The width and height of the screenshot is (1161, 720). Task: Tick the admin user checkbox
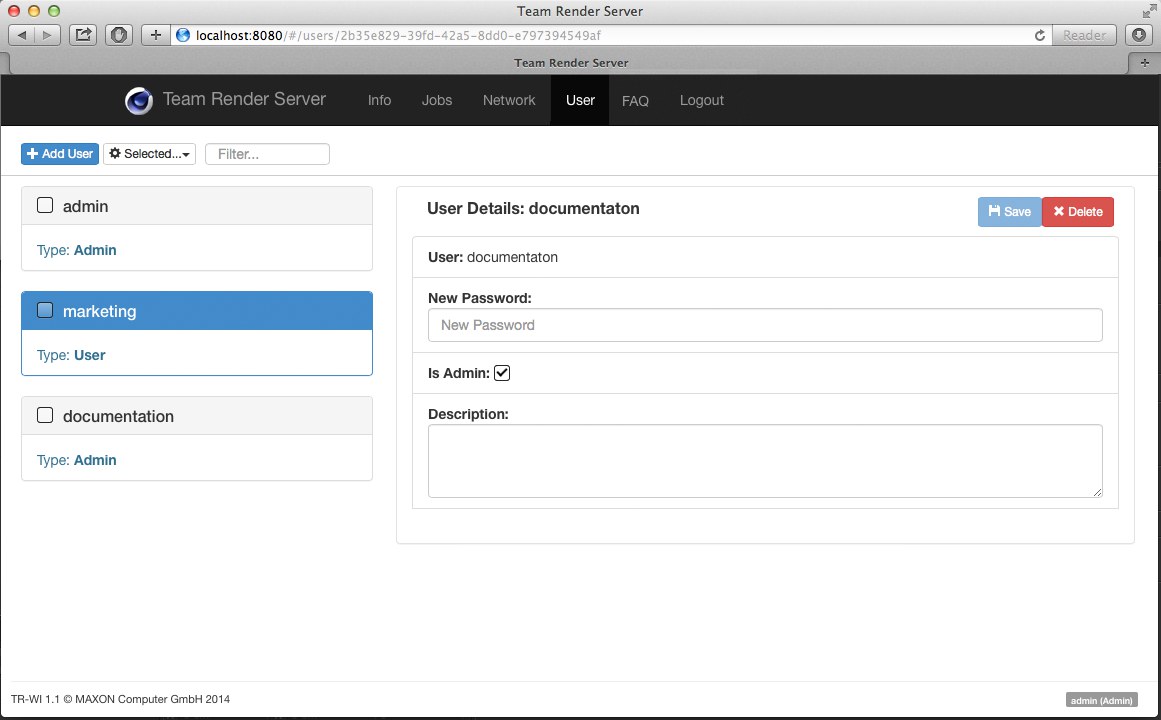[45, 206]
